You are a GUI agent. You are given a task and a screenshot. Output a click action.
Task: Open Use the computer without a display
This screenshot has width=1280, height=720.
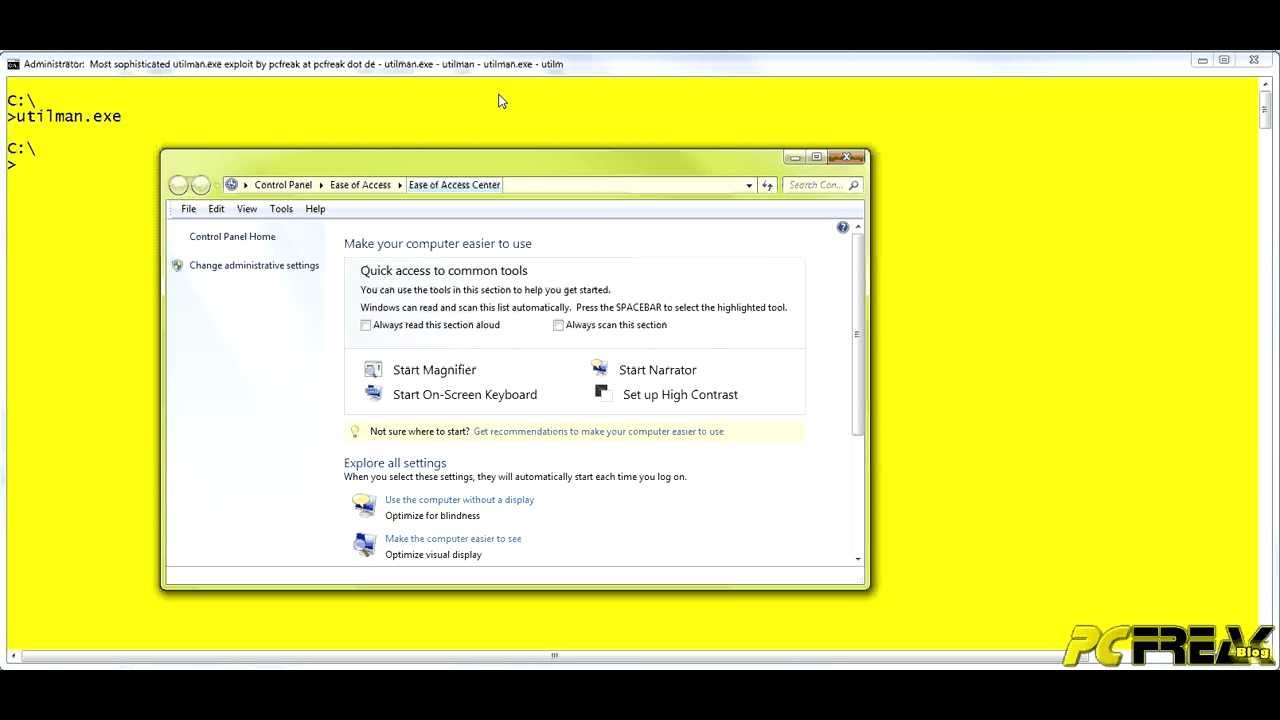[459, 500]
